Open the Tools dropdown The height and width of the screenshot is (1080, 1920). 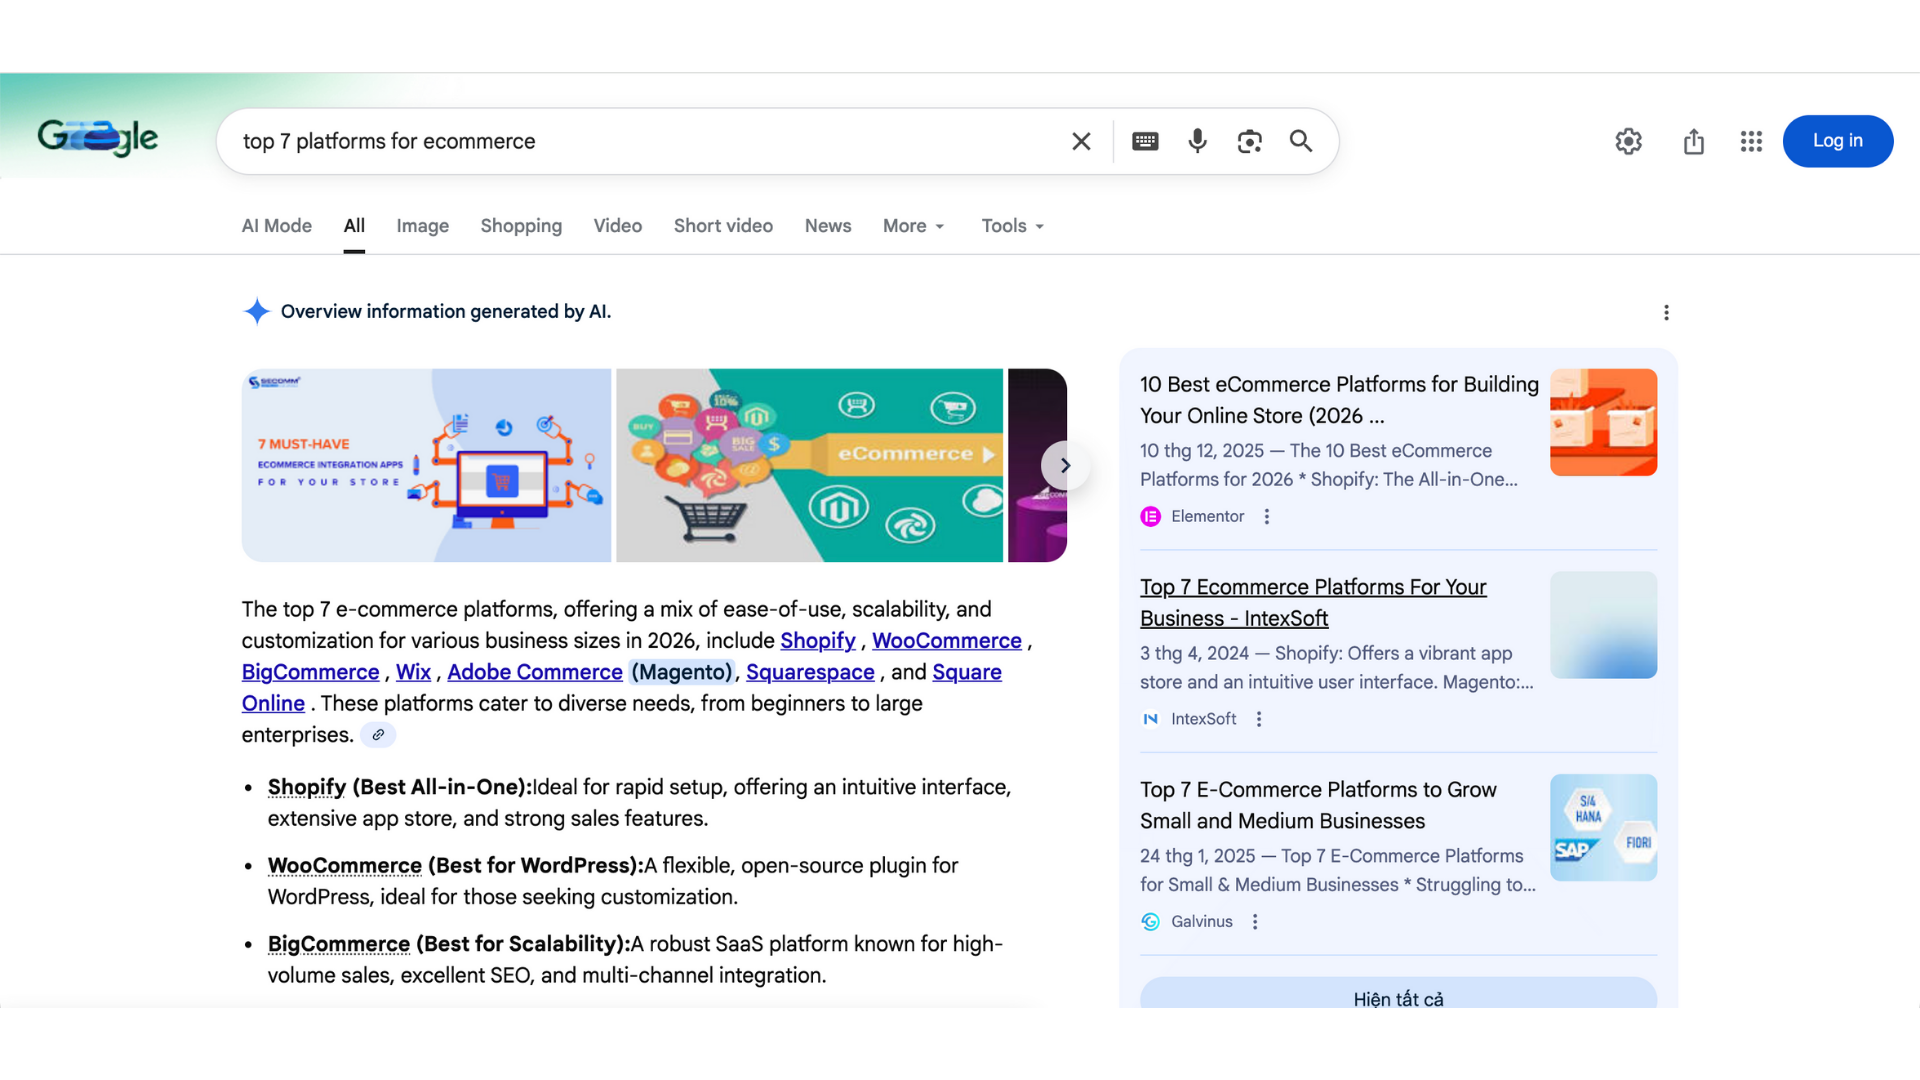click(1012, 226)
